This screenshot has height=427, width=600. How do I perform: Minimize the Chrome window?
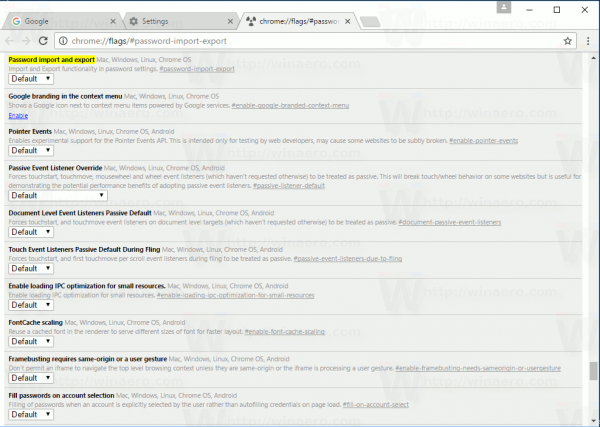pos(530,10)
